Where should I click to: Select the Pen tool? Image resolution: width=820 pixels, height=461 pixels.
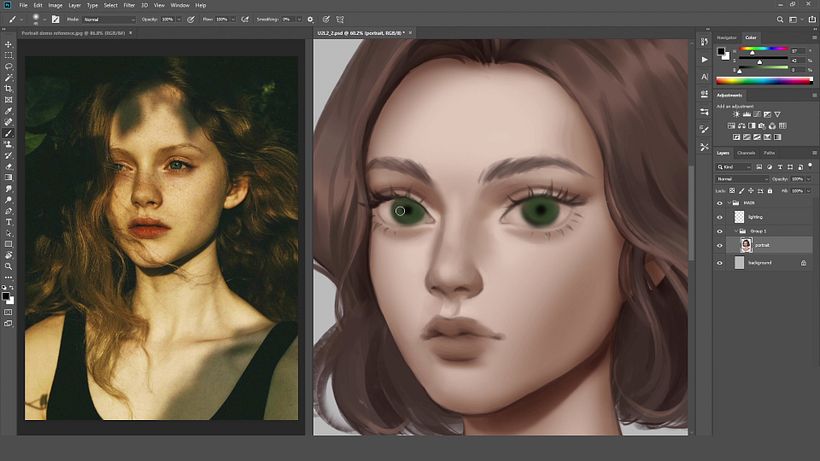click(8, 211)
